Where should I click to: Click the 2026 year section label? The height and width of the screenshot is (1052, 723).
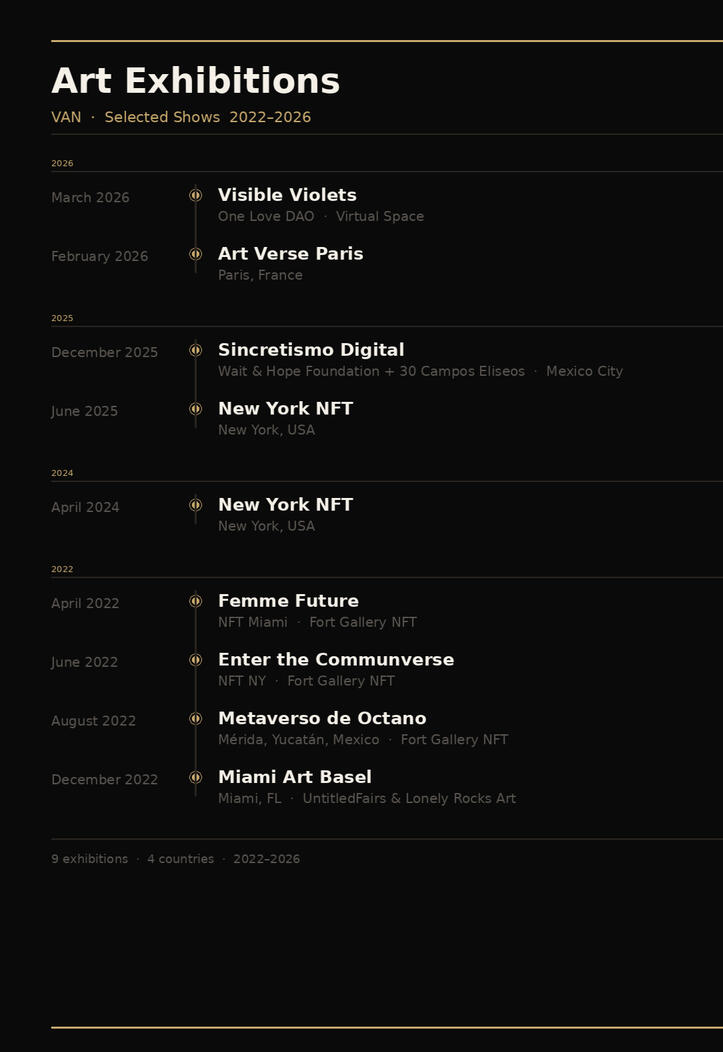pyautogui.click(x=62, y=164)
